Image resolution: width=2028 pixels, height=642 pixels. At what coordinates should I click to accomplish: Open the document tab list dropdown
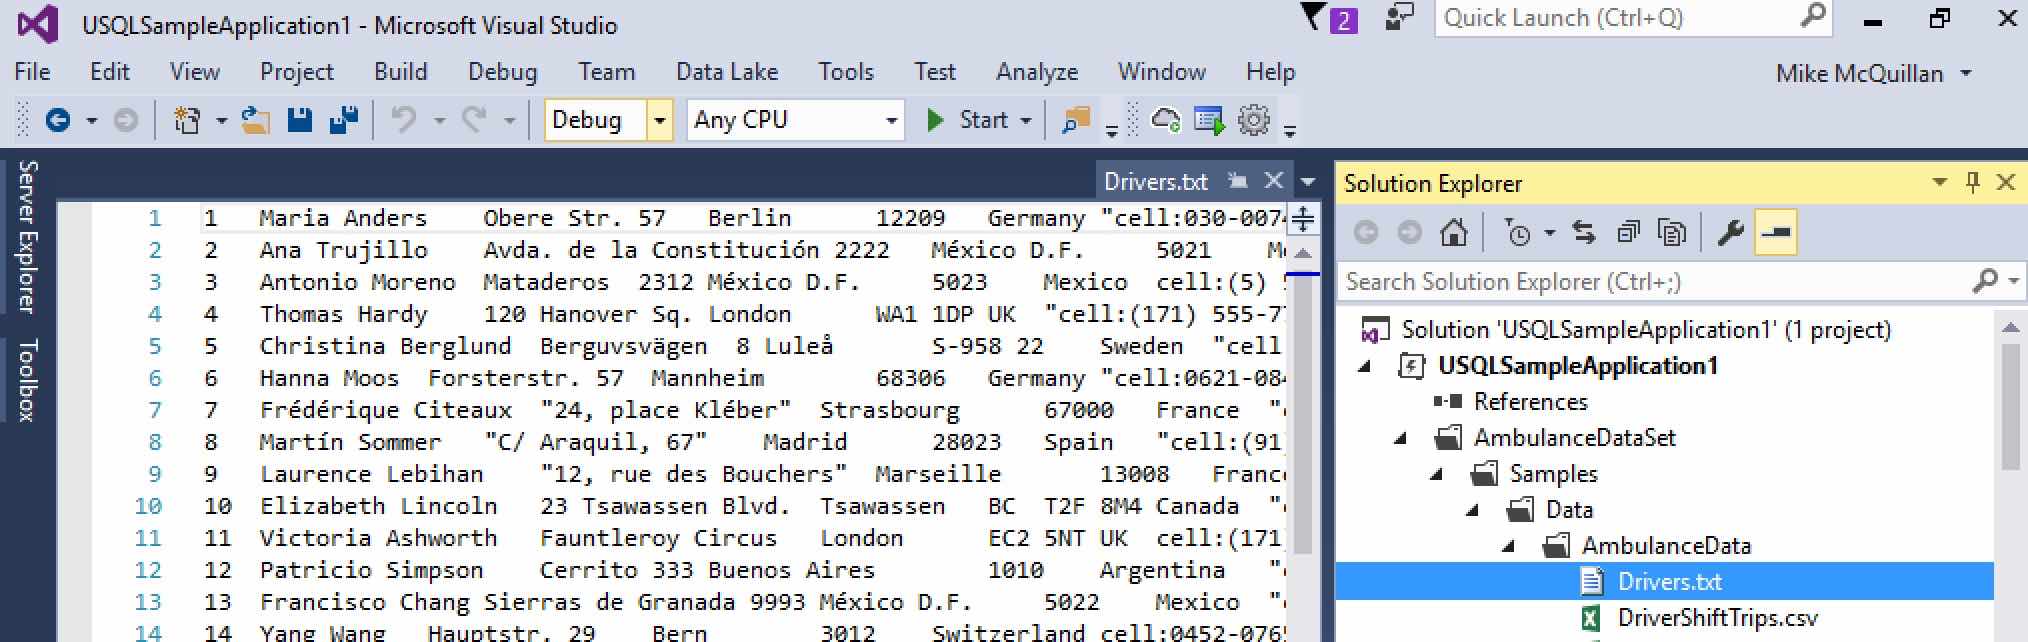pyautogui.click(x=1308, y=182)
